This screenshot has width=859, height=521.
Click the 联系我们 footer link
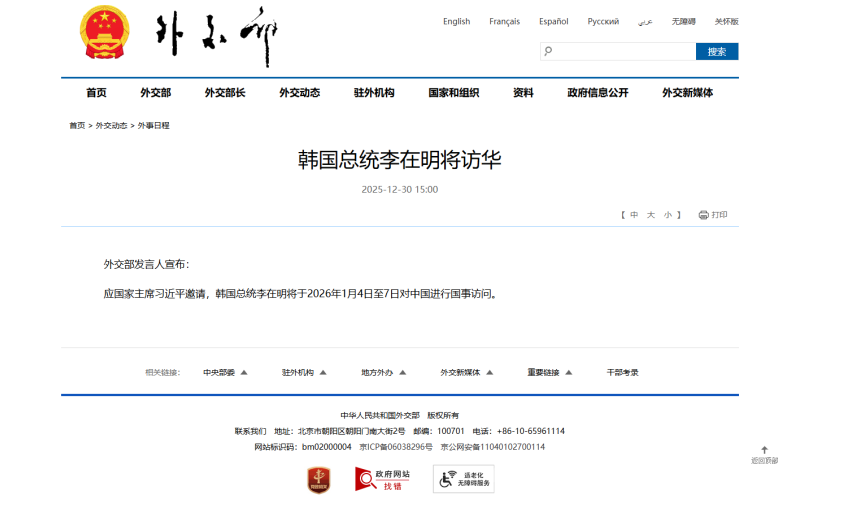[250, 431]
